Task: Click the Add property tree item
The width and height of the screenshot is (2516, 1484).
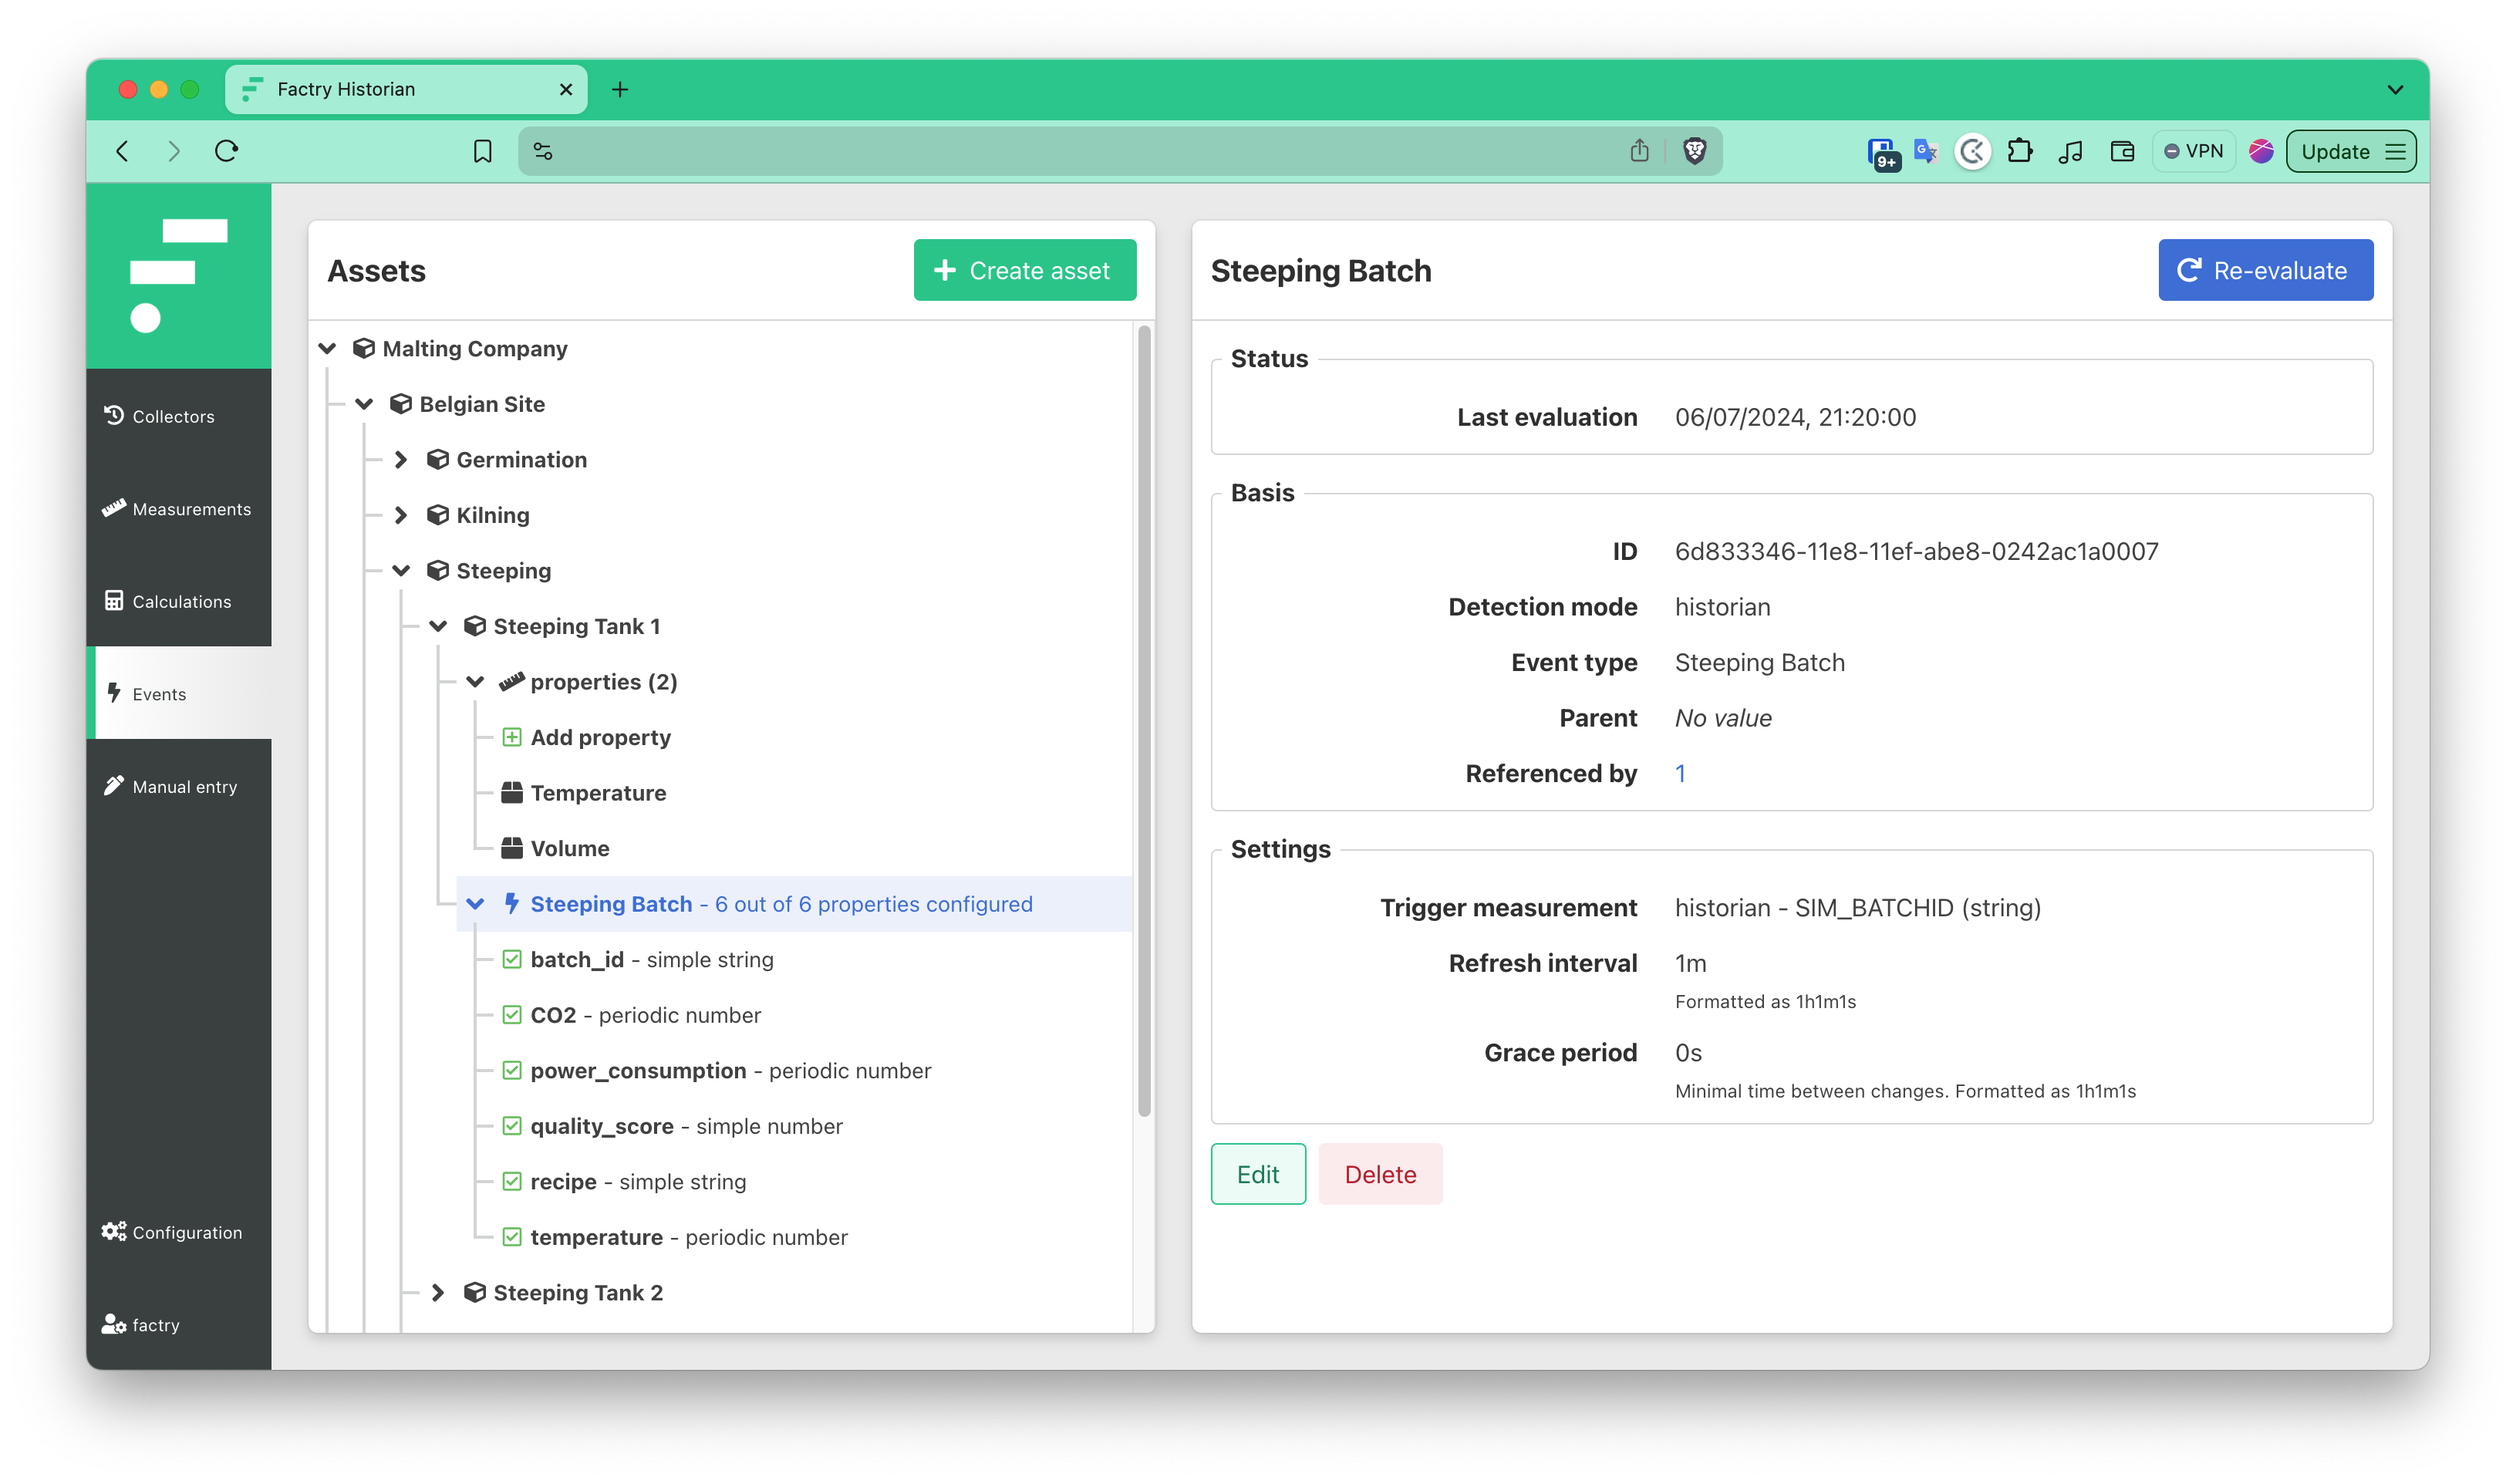Action: coord(600,738)
